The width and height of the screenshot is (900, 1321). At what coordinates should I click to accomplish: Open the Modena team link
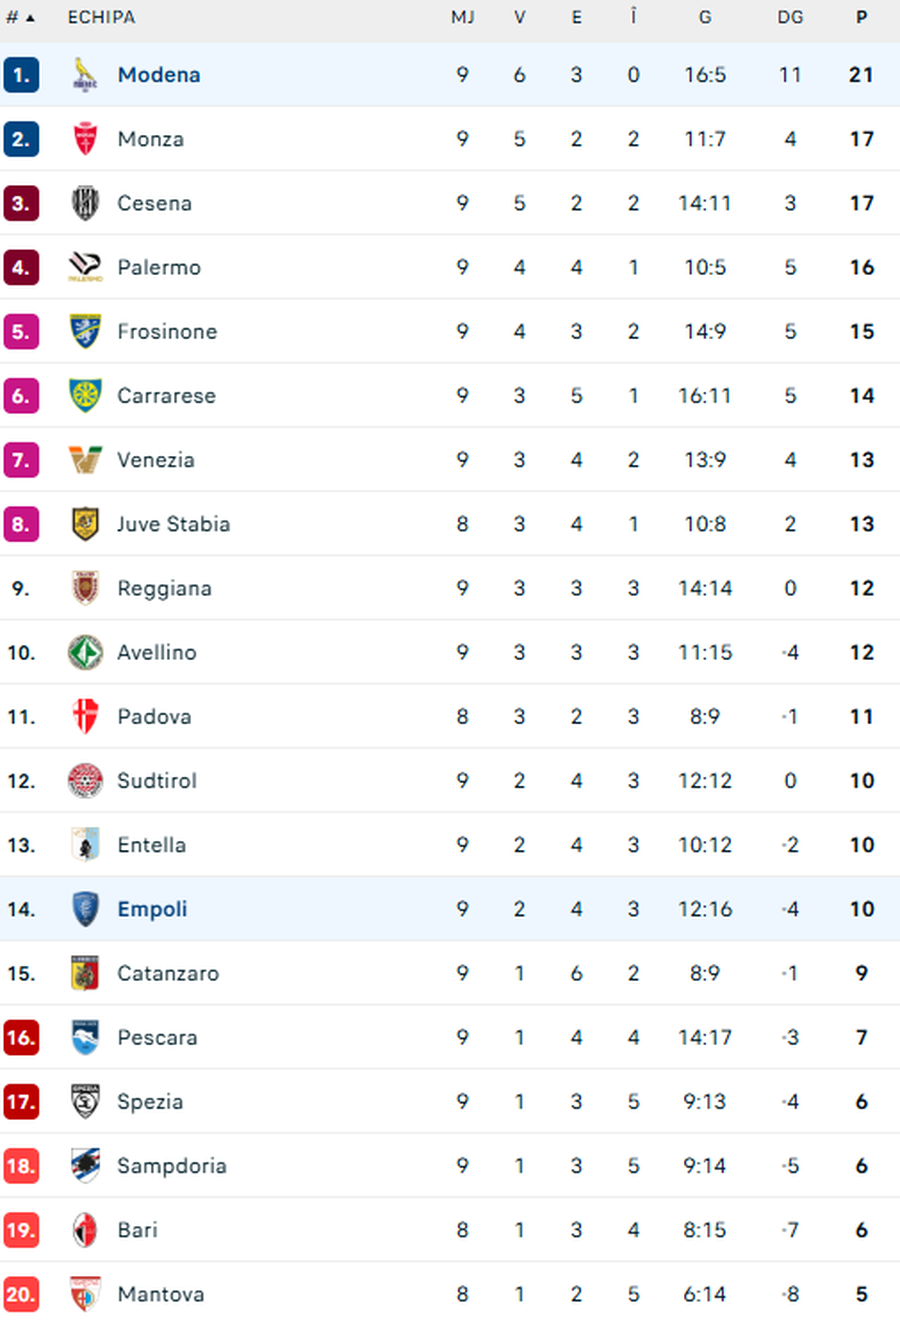159,75
